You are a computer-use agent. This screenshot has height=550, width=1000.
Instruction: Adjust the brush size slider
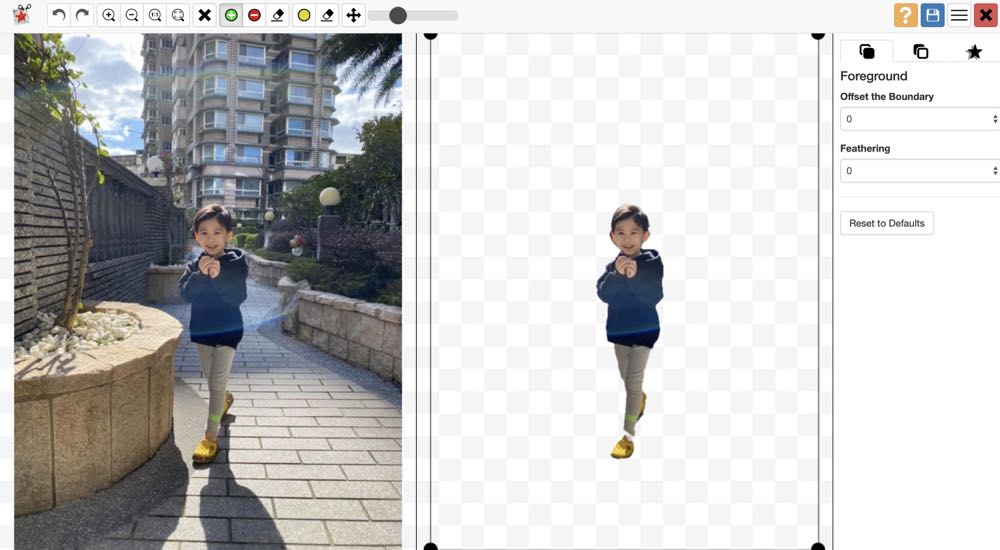pos(398,15)
